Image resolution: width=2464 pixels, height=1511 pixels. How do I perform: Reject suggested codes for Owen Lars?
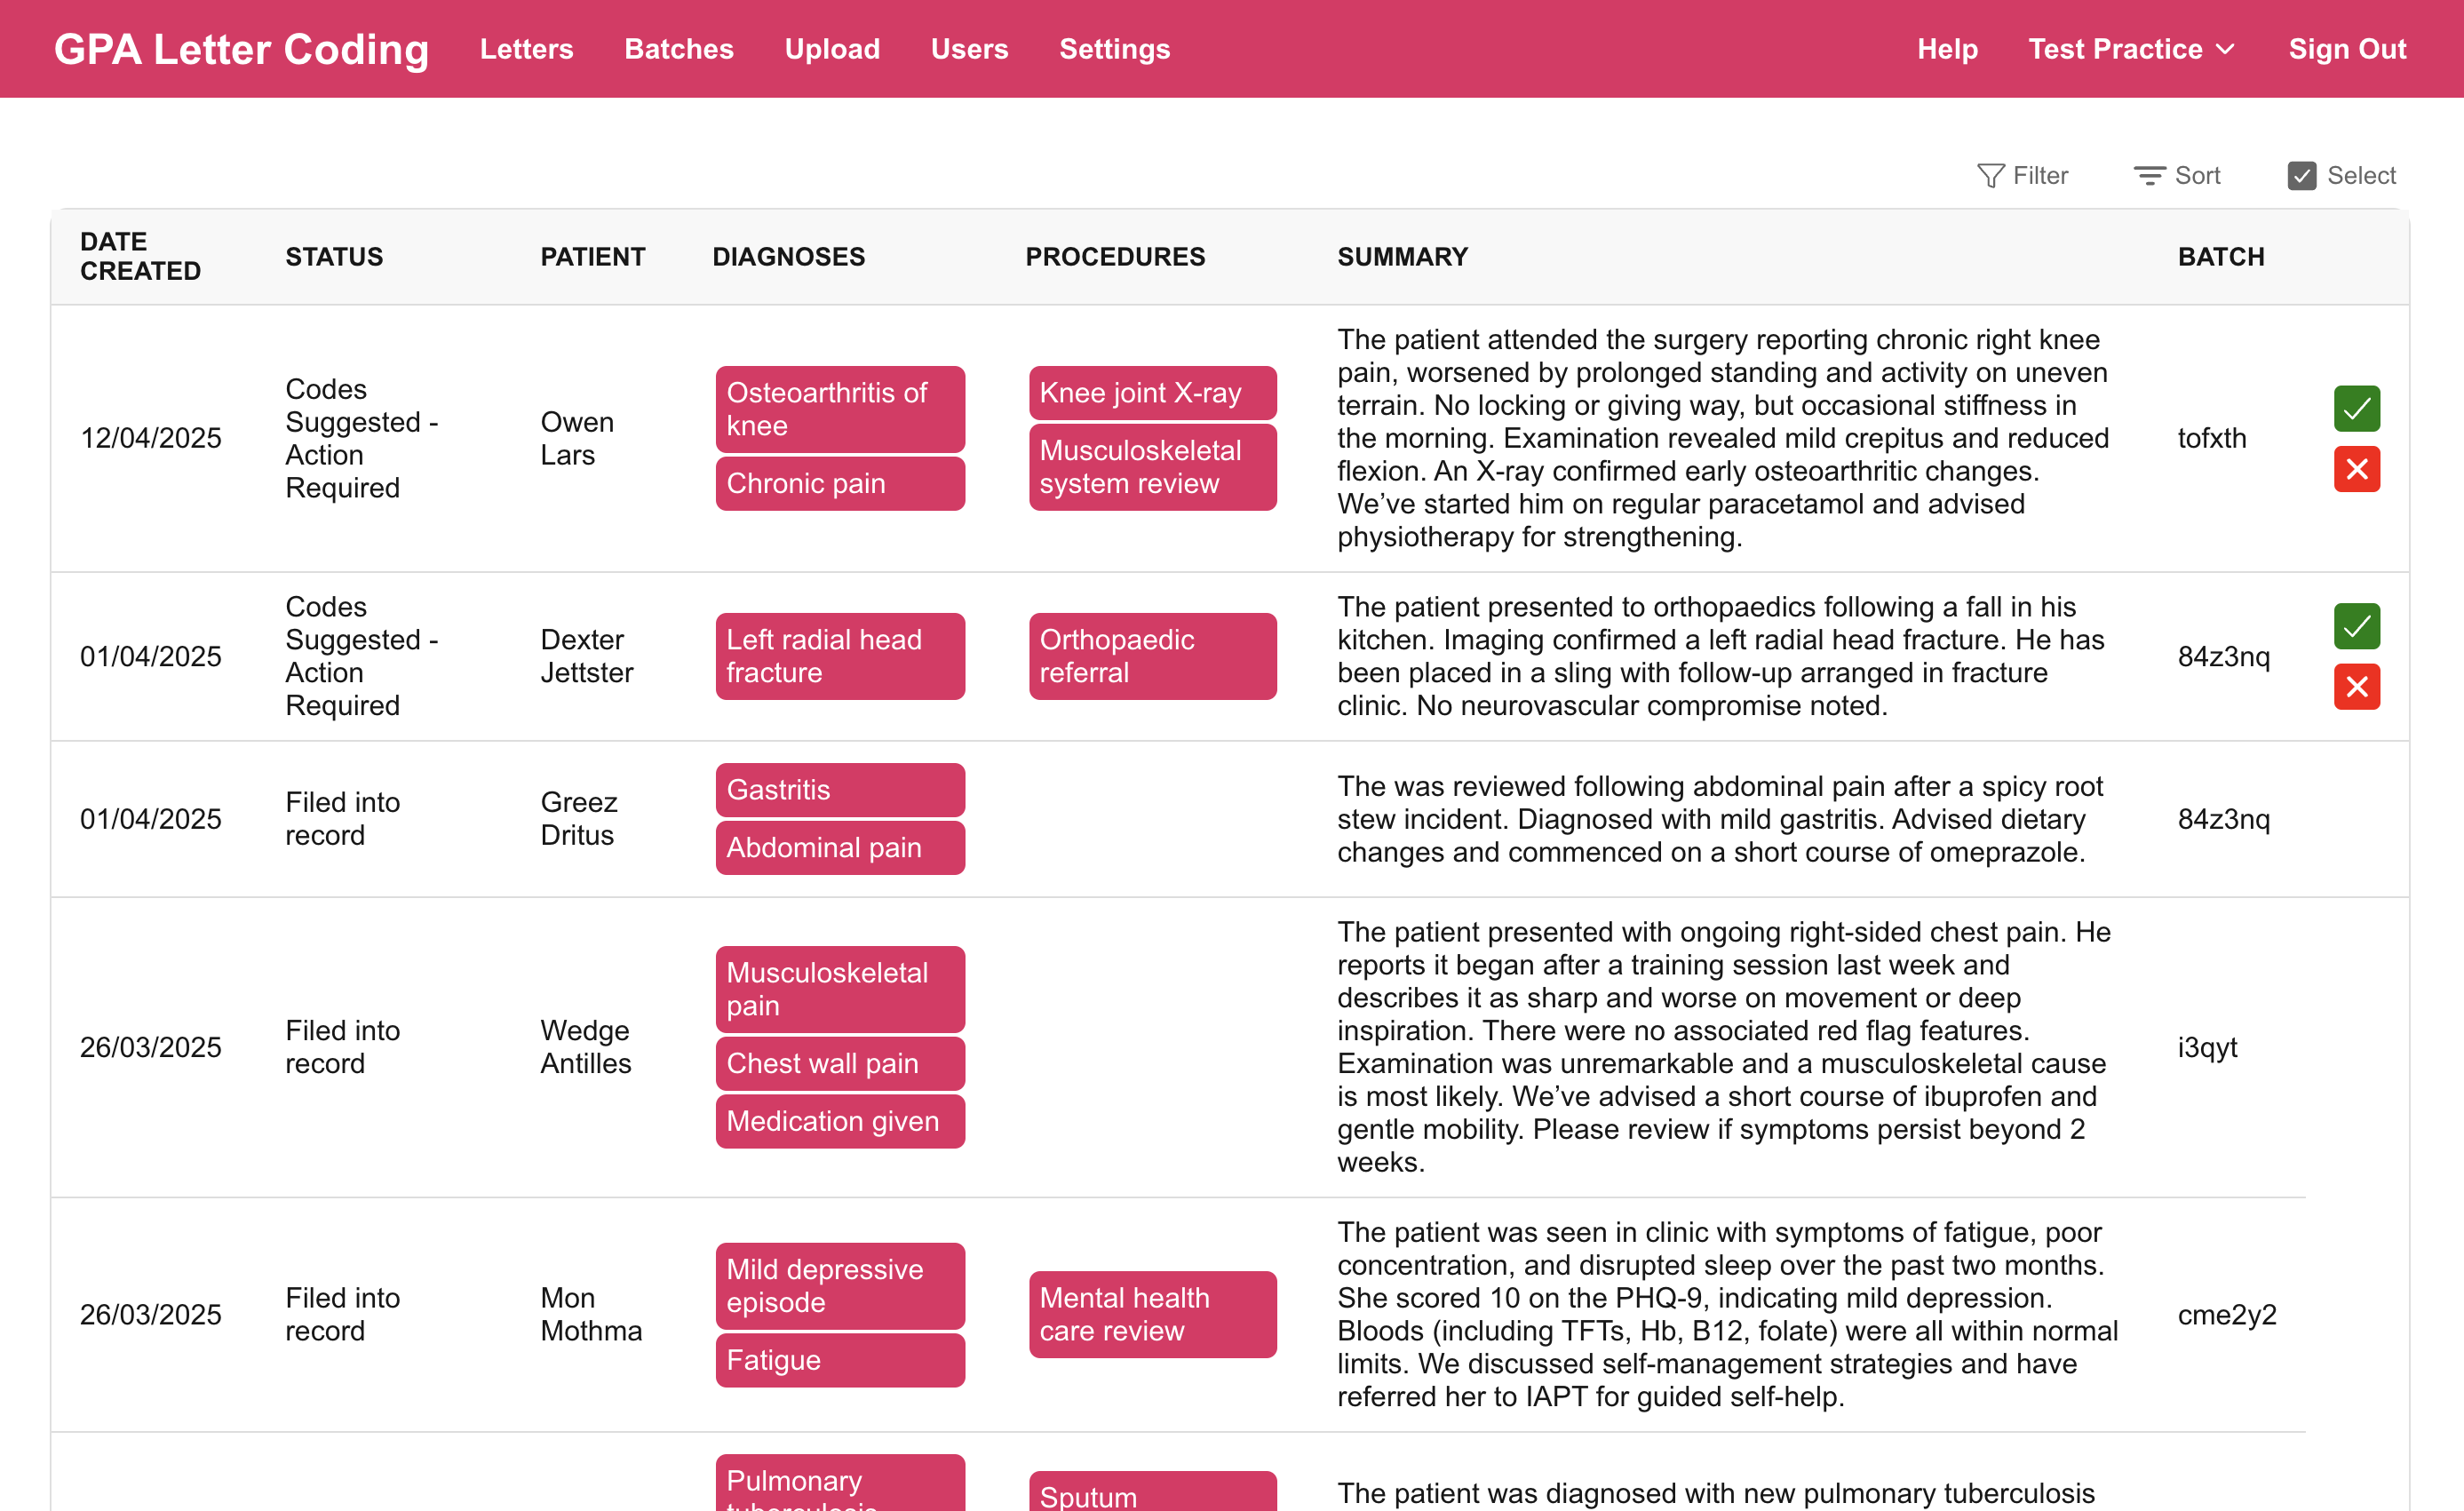click(2357, 469)
